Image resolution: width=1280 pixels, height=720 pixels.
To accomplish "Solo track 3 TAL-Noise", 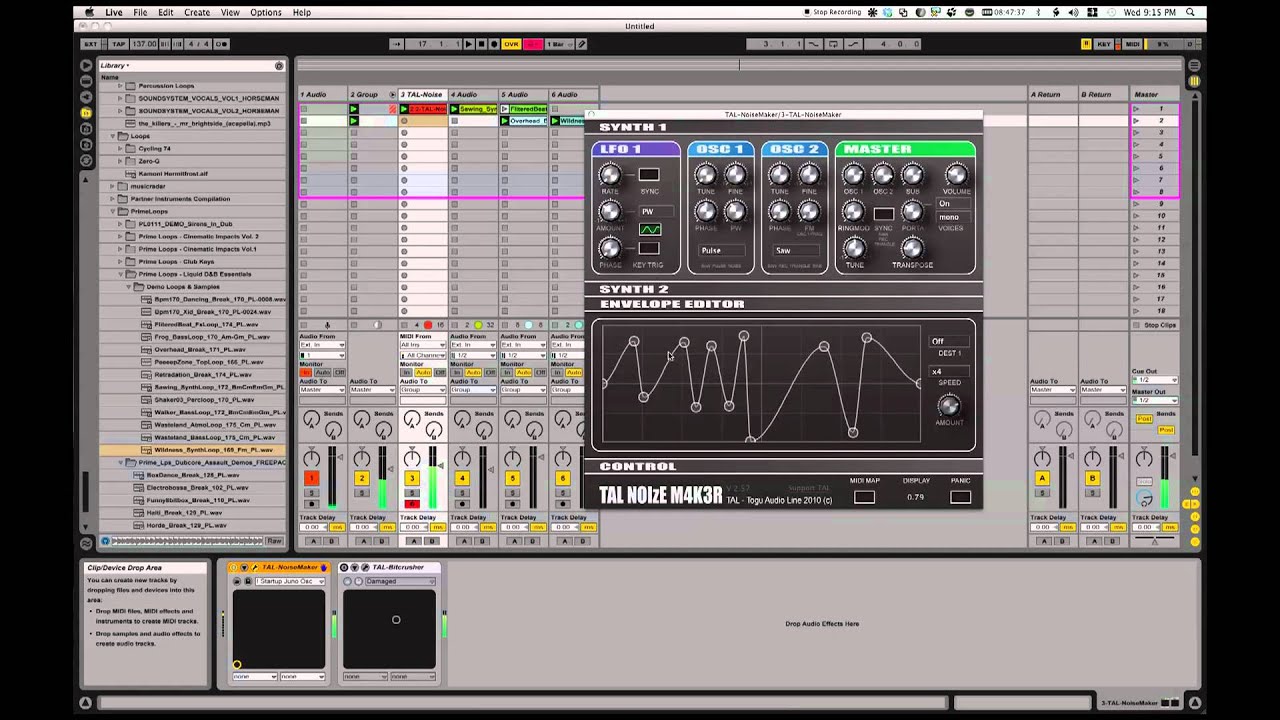I will point(412,493).
